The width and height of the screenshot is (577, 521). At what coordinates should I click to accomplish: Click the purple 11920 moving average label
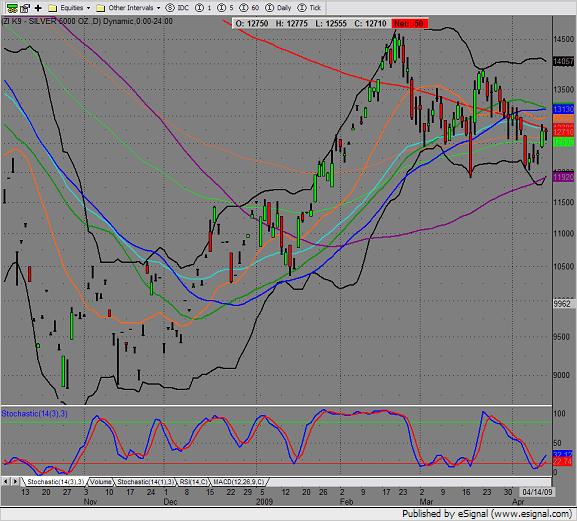pyautogui.click(x=563, y=177)
